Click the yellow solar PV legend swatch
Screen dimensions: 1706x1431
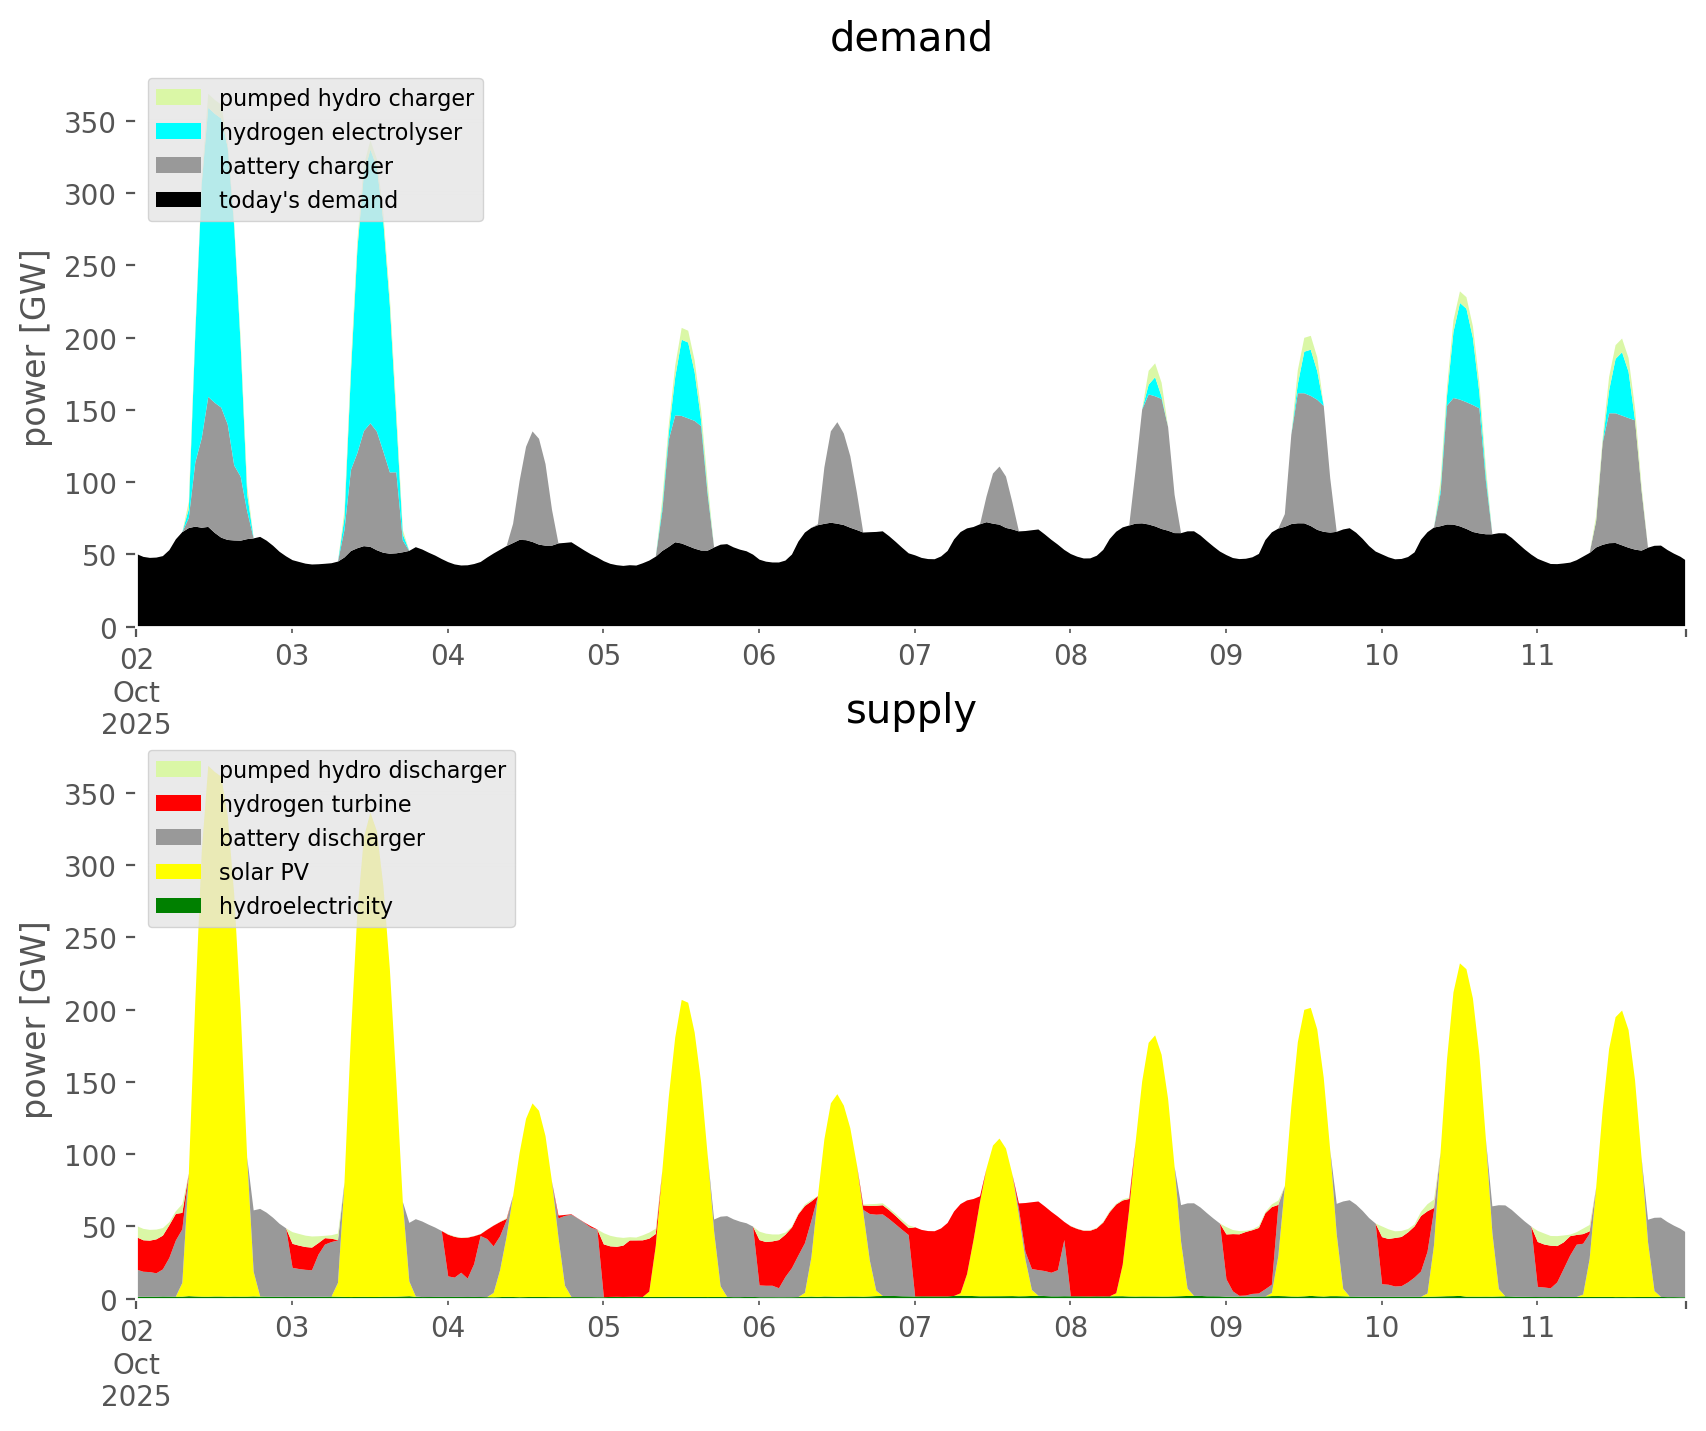180,872
